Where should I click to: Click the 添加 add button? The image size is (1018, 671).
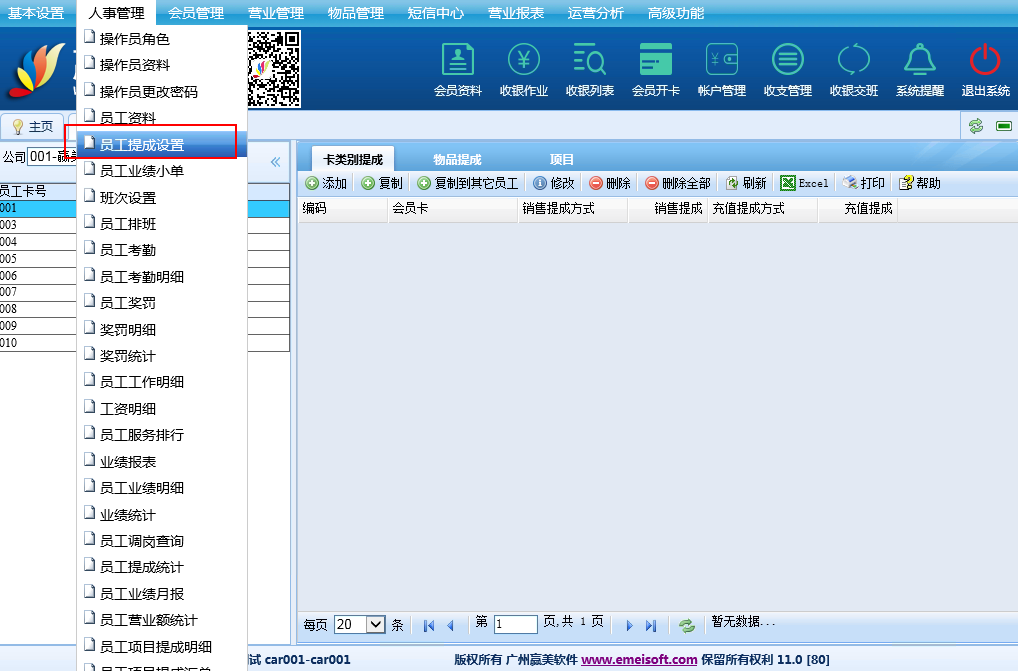click(326, 183)
